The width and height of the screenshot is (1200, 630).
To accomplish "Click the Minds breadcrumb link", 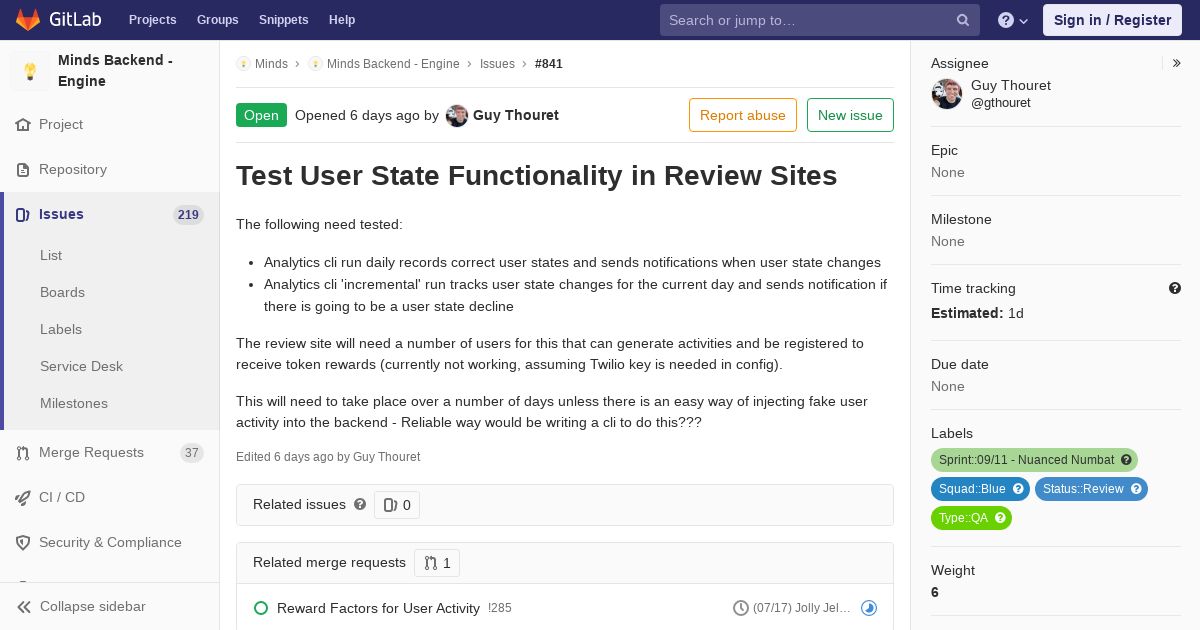I will pos(271,64).
